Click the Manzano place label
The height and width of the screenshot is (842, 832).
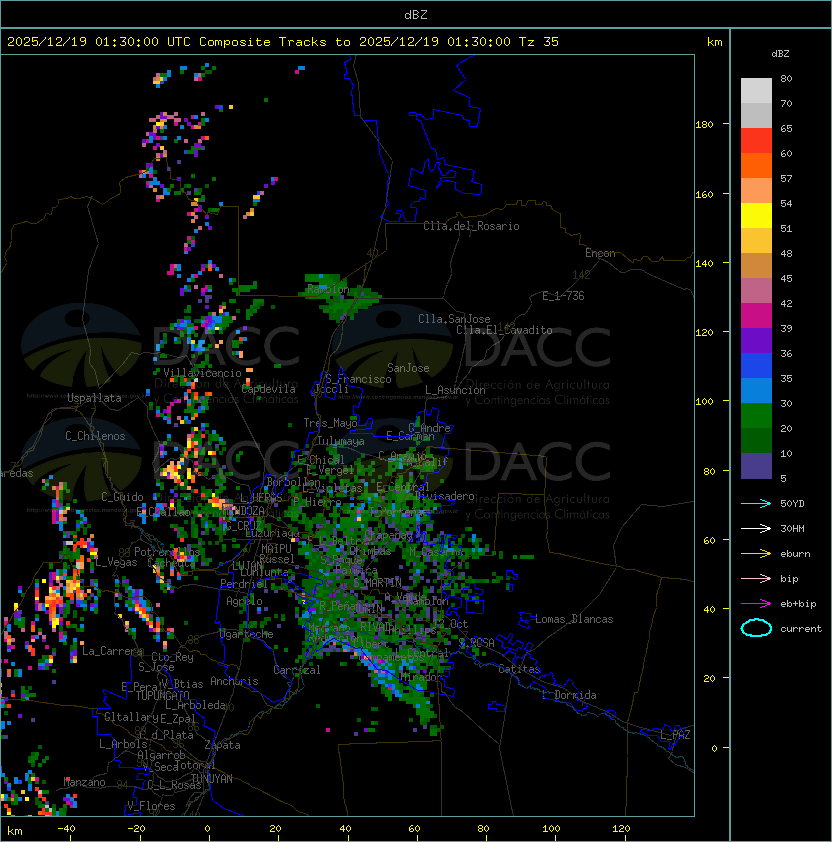pyautogui.click(x=84, y=782)
